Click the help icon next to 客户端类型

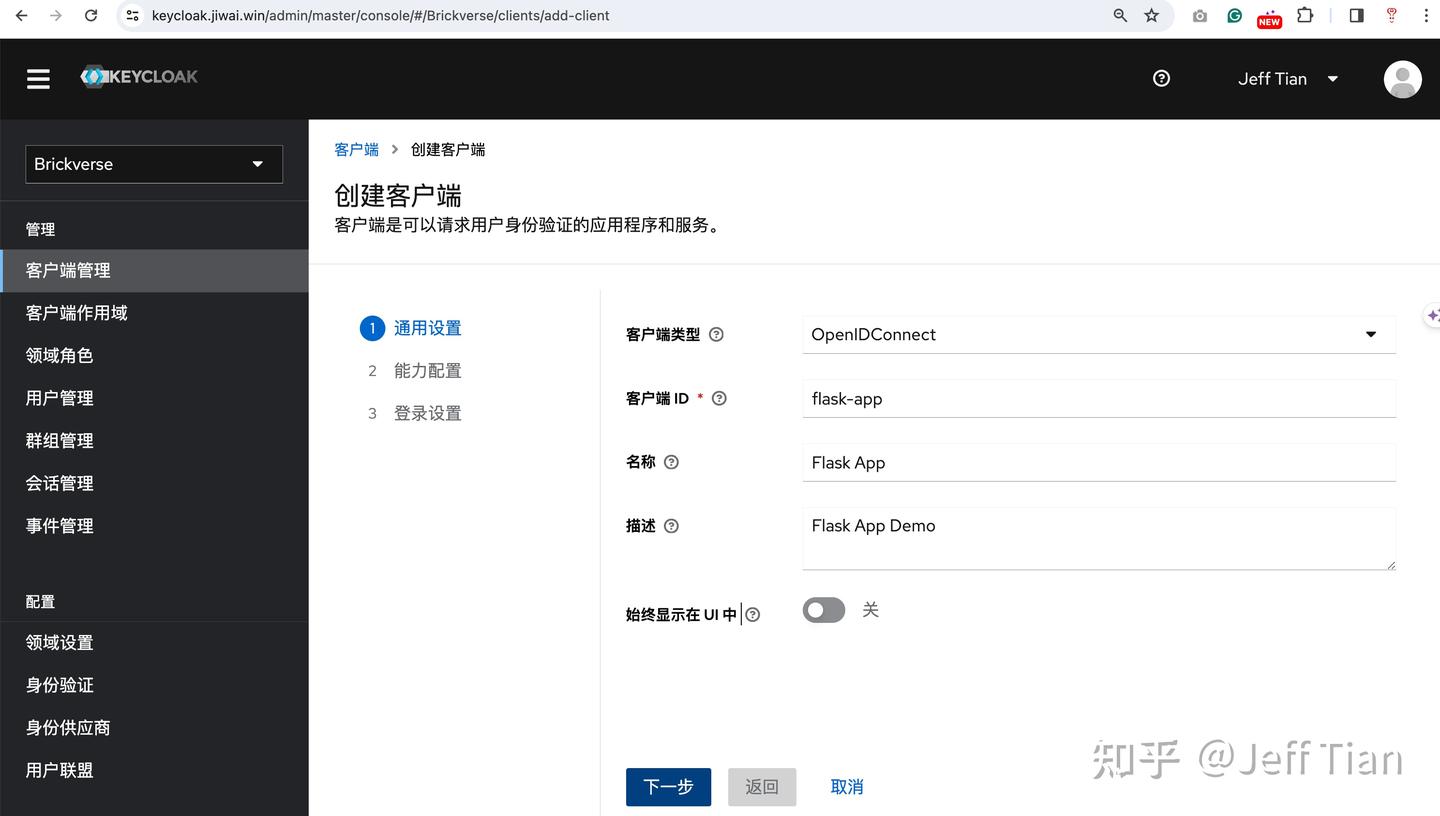[x=716, y=335]
